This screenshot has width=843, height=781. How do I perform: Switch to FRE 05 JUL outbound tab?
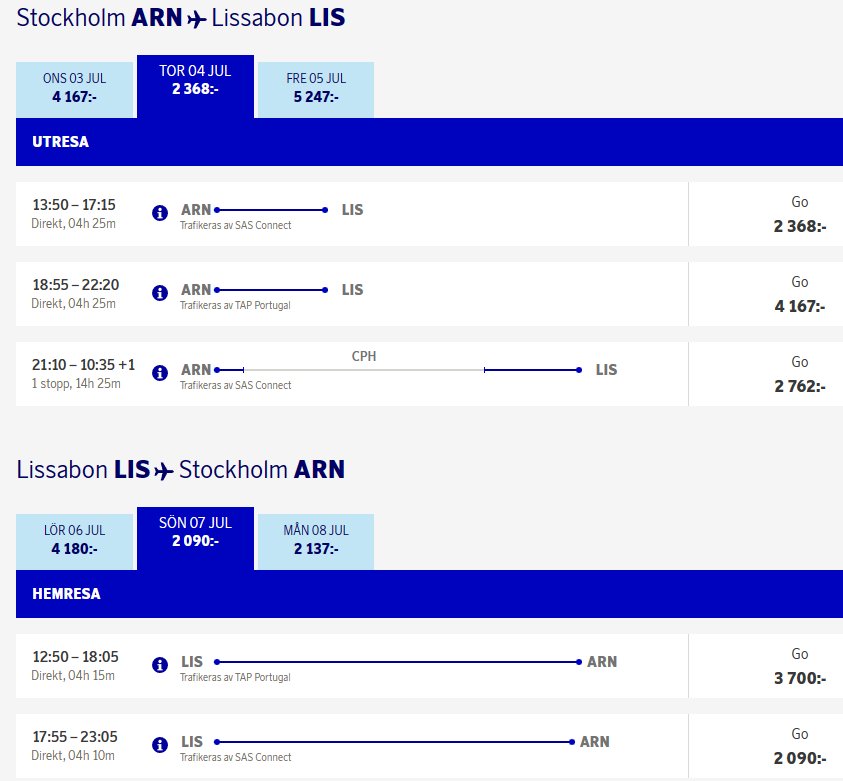pos(316,88)
